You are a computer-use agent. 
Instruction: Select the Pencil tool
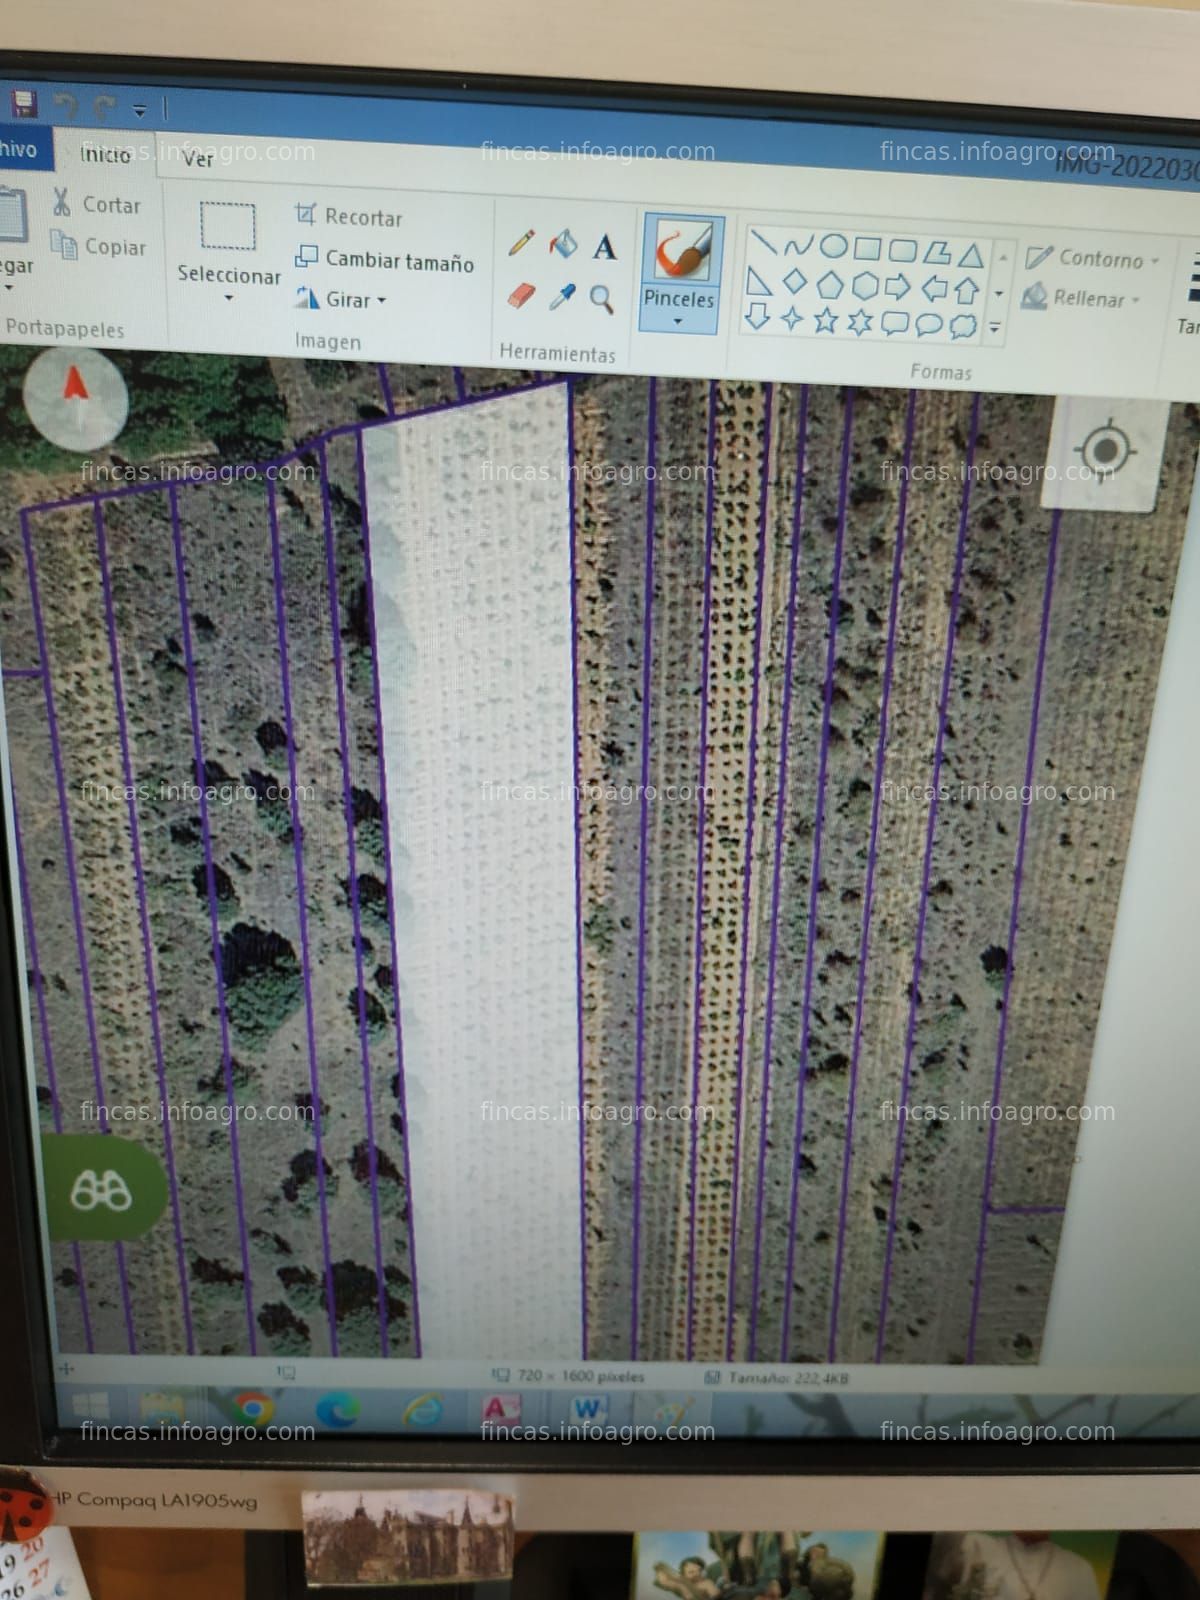tap(521, 242)
